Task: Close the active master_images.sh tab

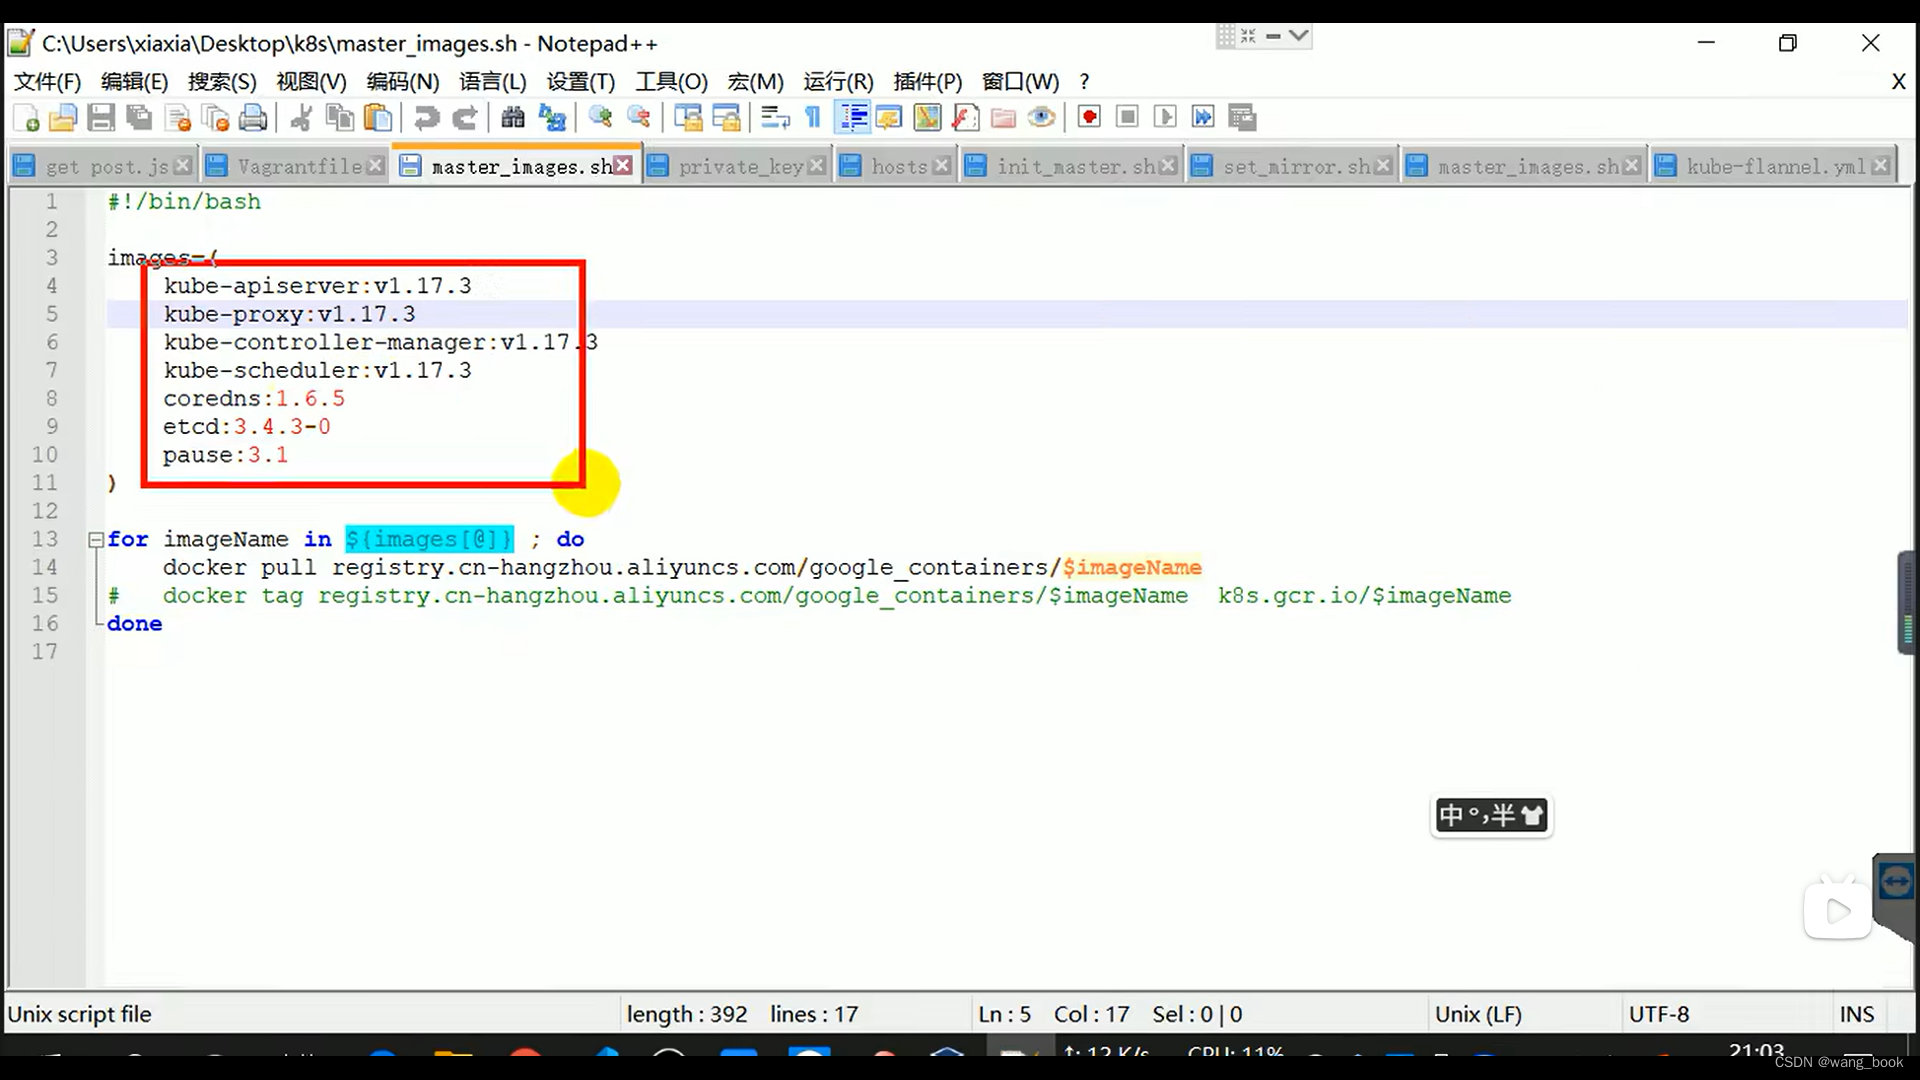Action: (x=623, y=166)
